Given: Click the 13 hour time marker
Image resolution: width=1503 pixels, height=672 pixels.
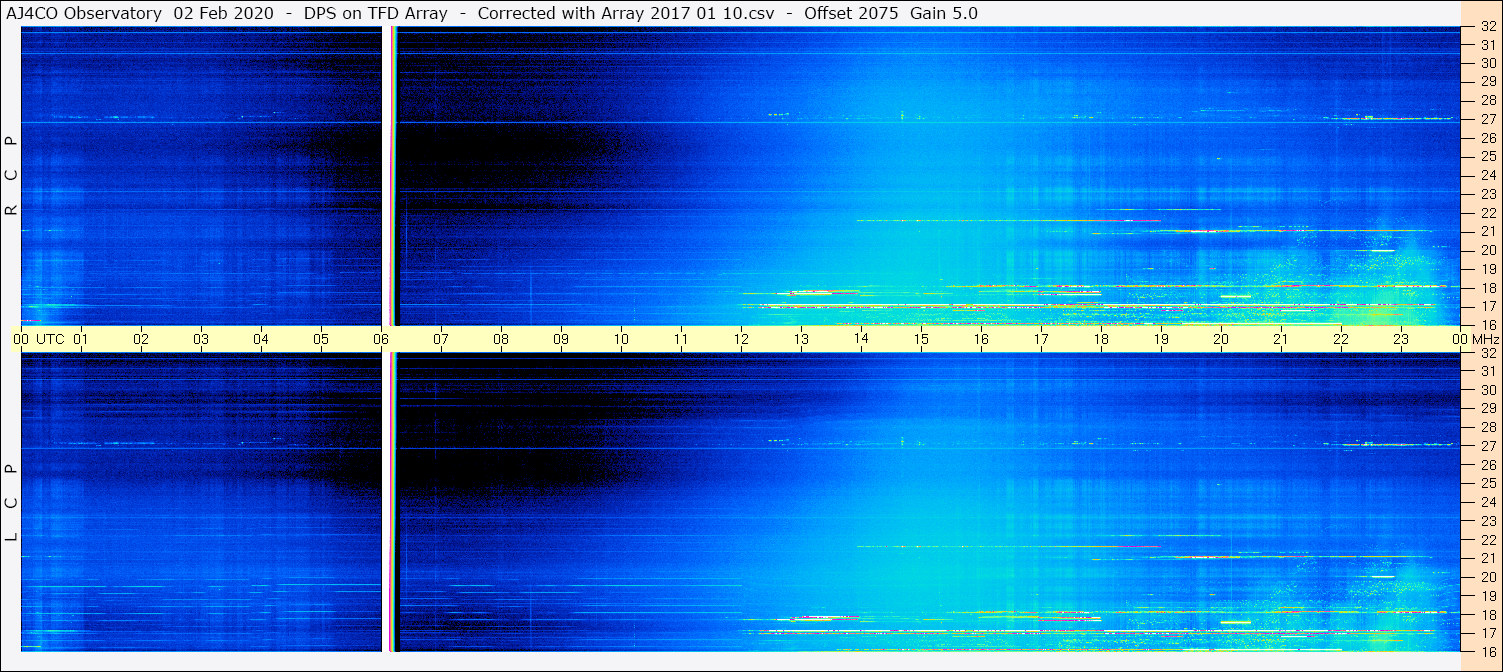Looking at the screenshot, I should [801, 339].
